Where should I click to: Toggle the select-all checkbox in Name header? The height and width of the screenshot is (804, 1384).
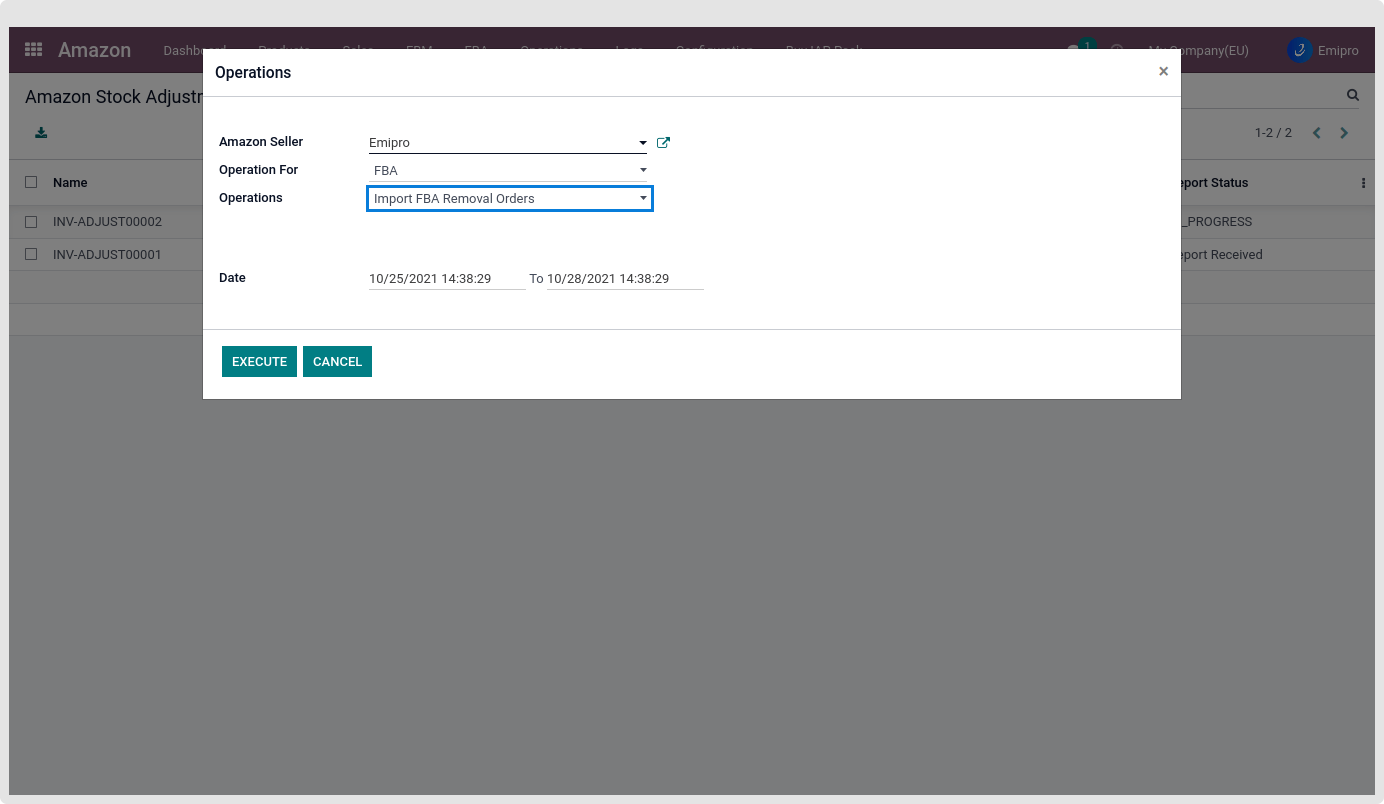[31, 182]
